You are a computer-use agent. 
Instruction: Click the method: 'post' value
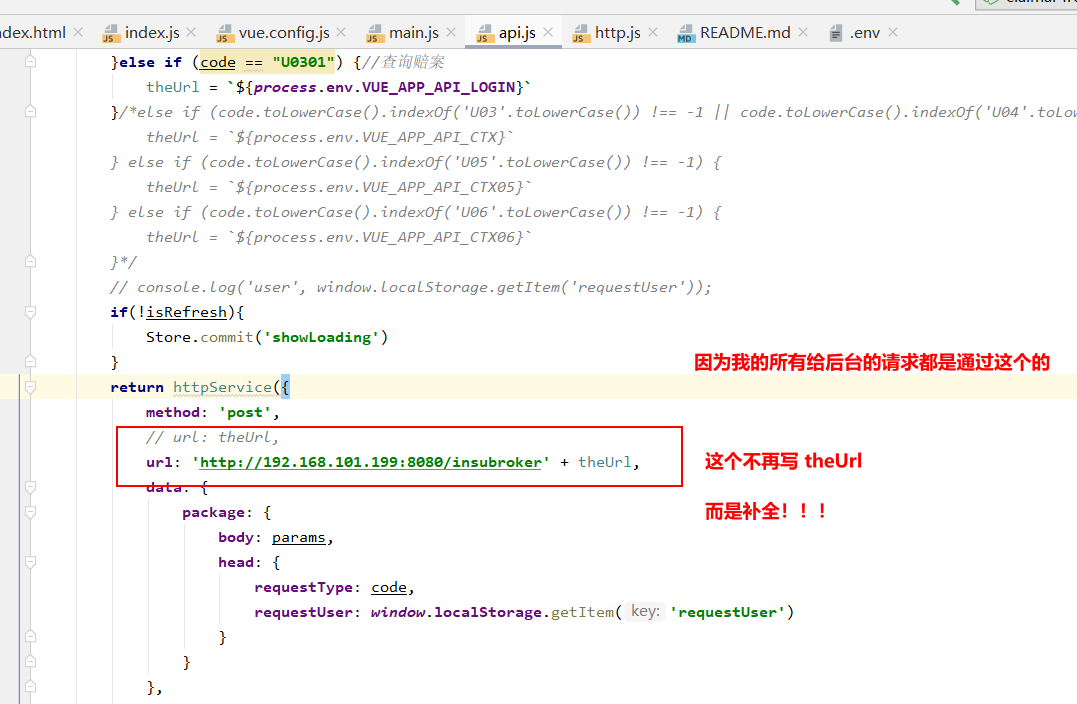245,413
